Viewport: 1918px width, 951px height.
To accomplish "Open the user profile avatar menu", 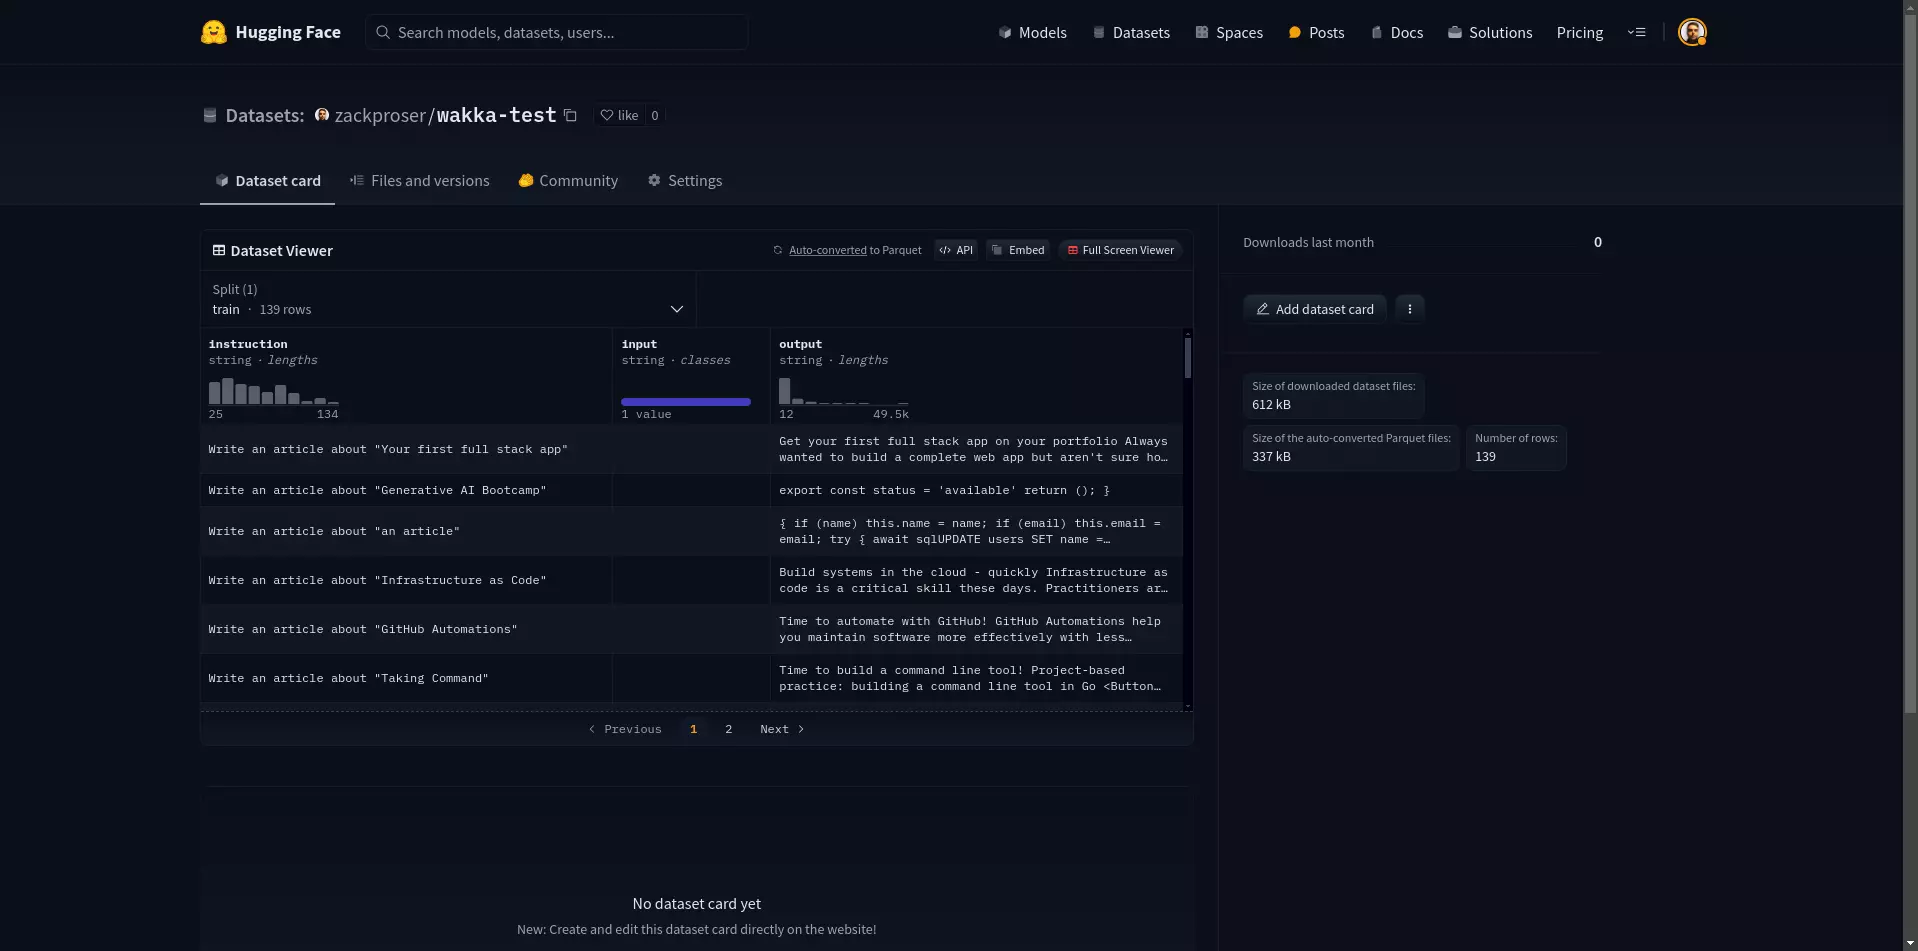I will pyautogui.click(x=1691, y=32).
